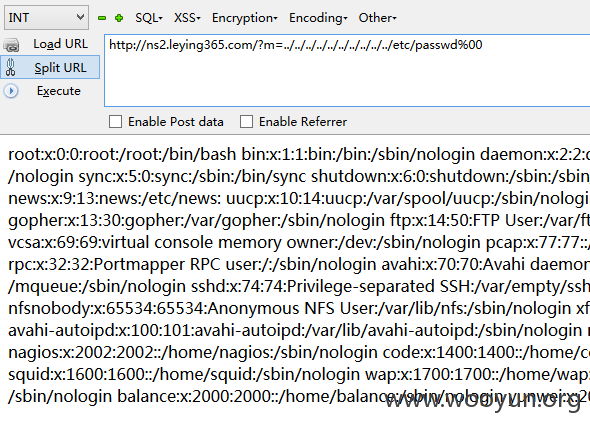Click the text line starting with 'rpc:x:32:32:Portmapper'
The image size is (590, 428).
(x=299, y=264)
